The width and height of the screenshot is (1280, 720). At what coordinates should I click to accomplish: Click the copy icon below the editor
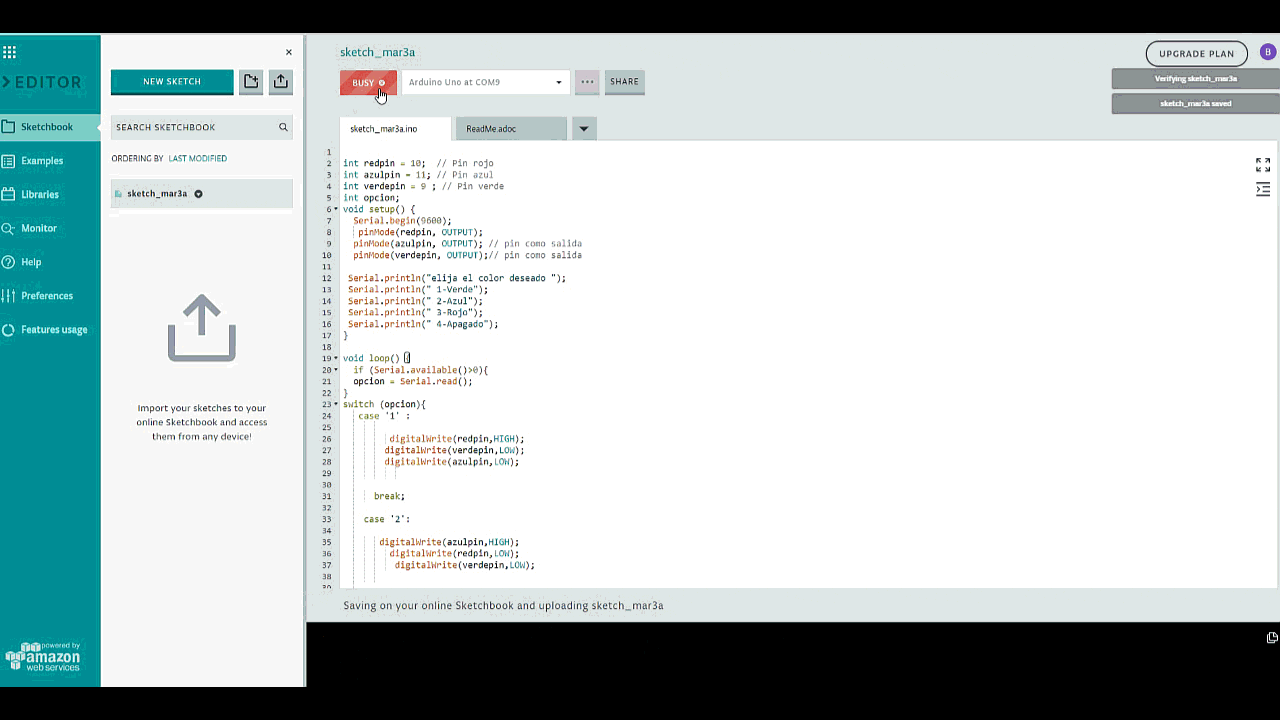coord(1272,637)
